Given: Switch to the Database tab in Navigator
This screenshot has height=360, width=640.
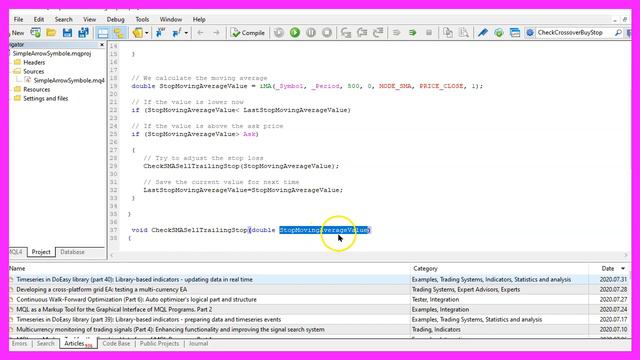Looking at the screenshot, I should 72,252.
